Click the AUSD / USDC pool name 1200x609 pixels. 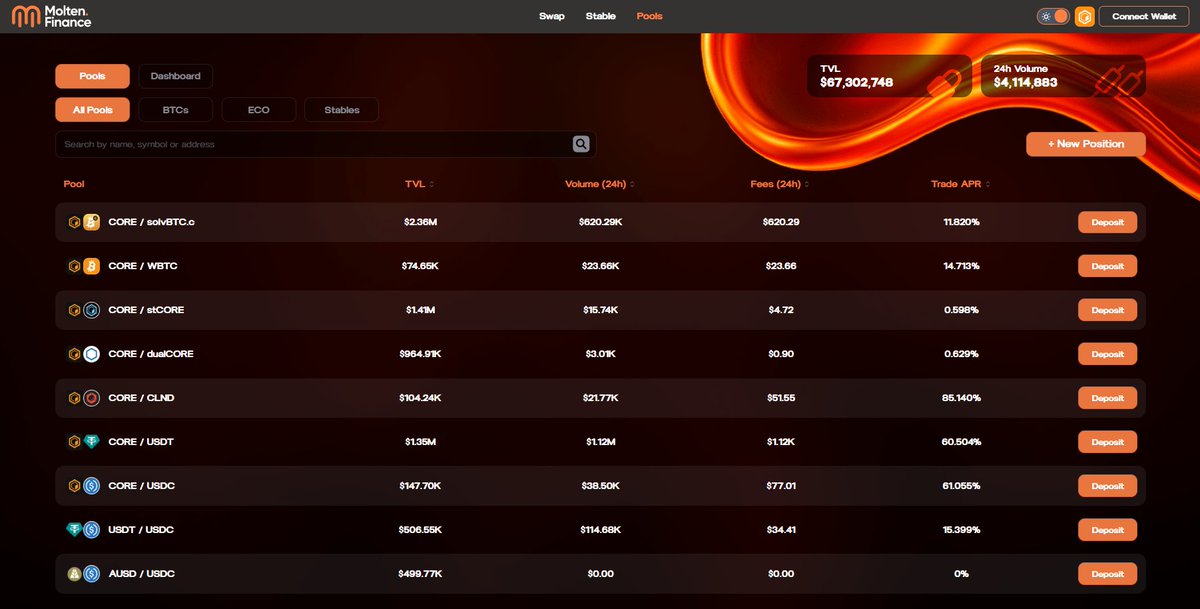click(141, 574)
